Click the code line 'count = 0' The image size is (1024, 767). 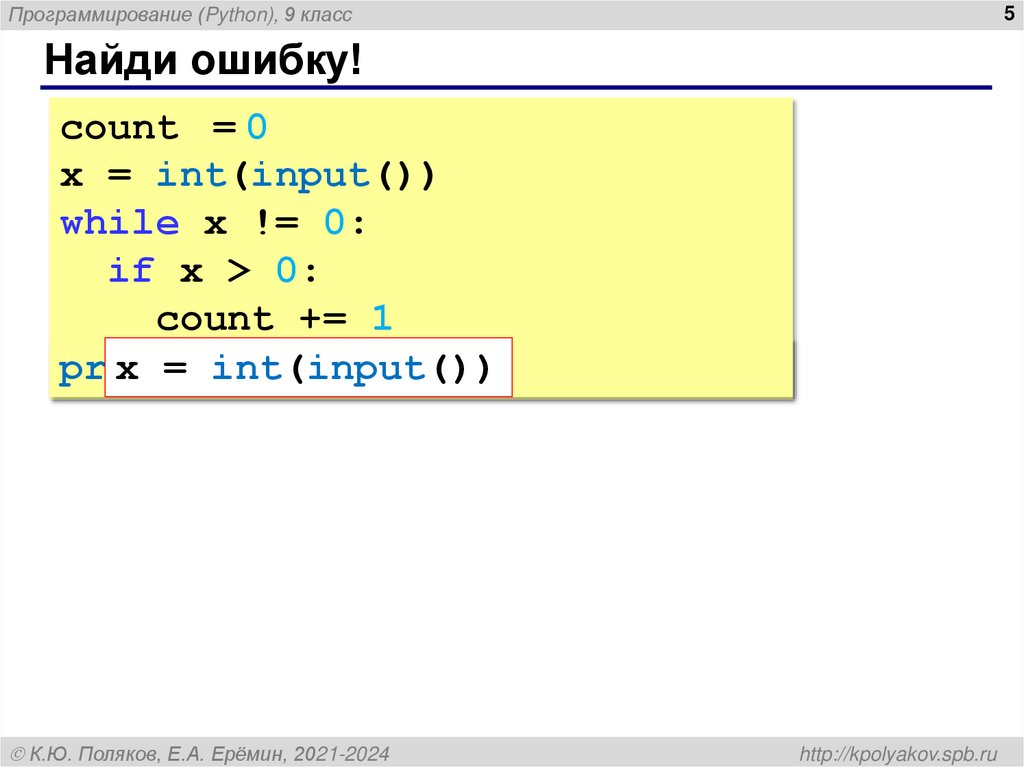[163, 127]
